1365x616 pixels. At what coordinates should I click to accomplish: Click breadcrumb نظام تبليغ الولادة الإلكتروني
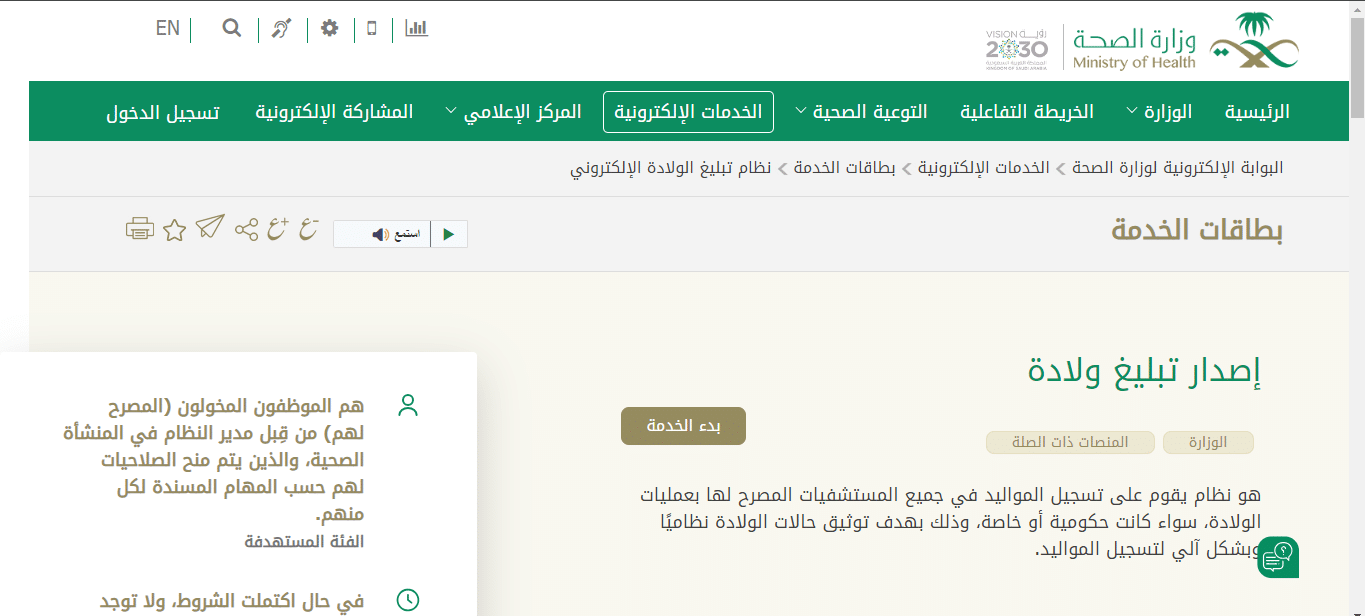[670, 167]
